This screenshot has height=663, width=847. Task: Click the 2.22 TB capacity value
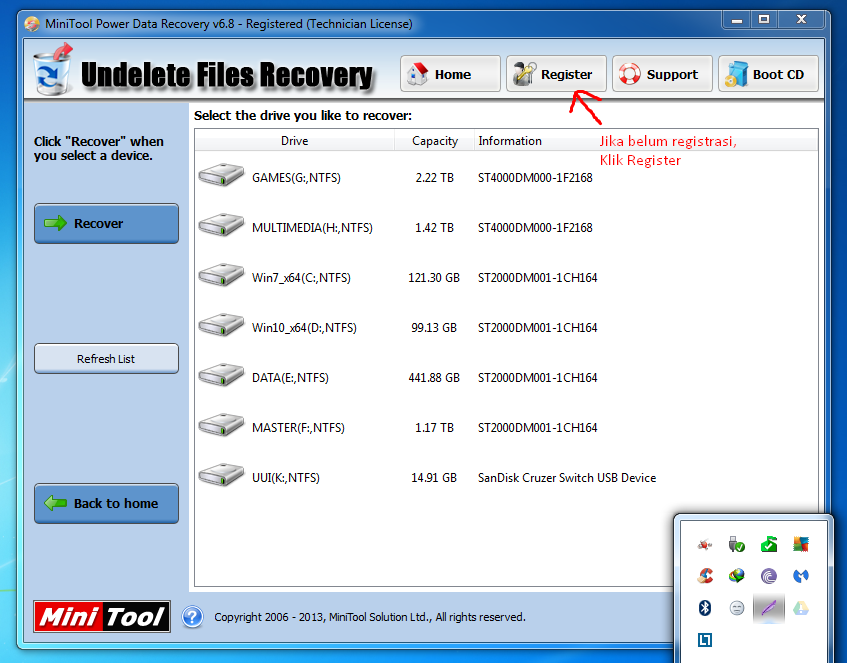434,178
